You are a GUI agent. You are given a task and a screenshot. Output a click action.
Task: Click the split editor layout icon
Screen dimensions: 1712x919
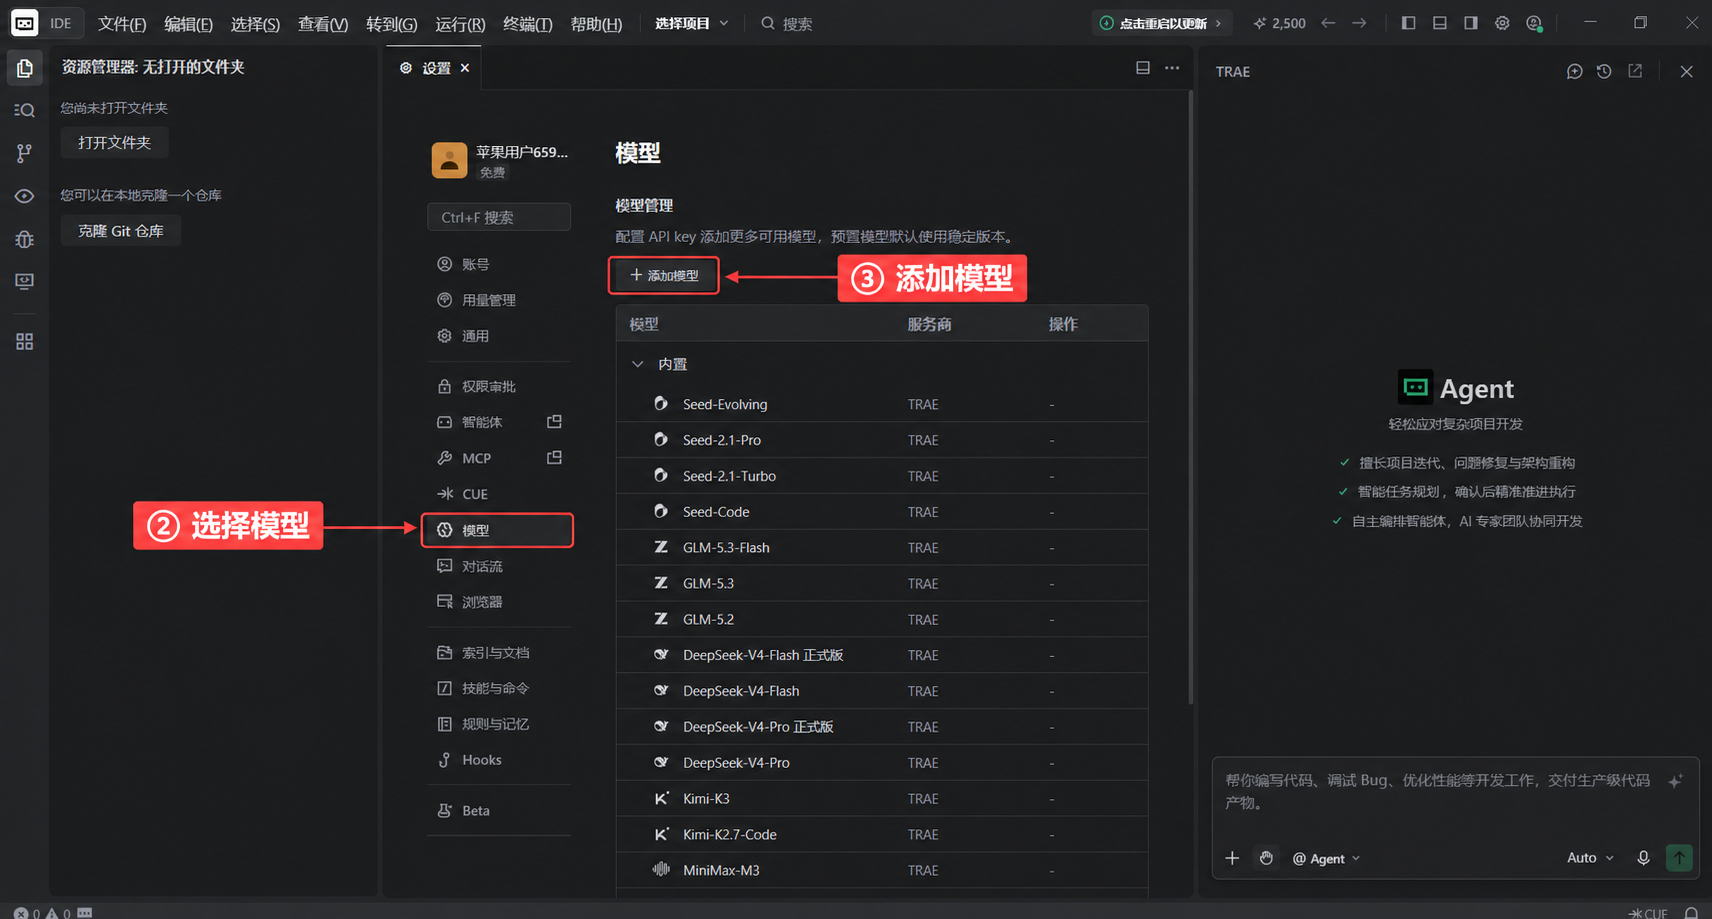(1142, 68)
